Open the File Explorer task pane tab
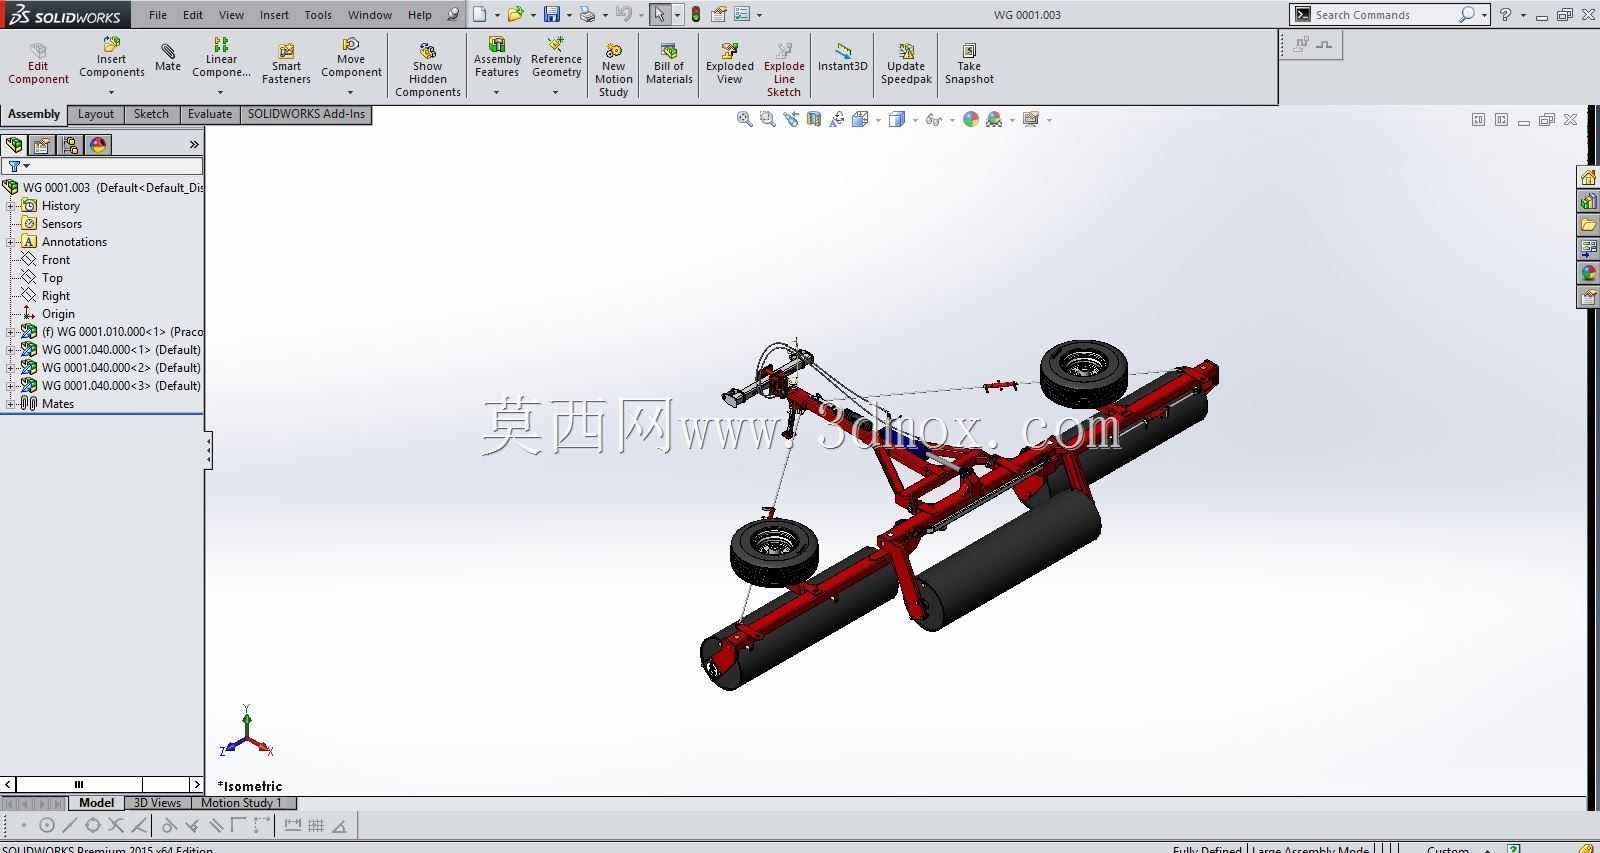 pos(1588,225)
